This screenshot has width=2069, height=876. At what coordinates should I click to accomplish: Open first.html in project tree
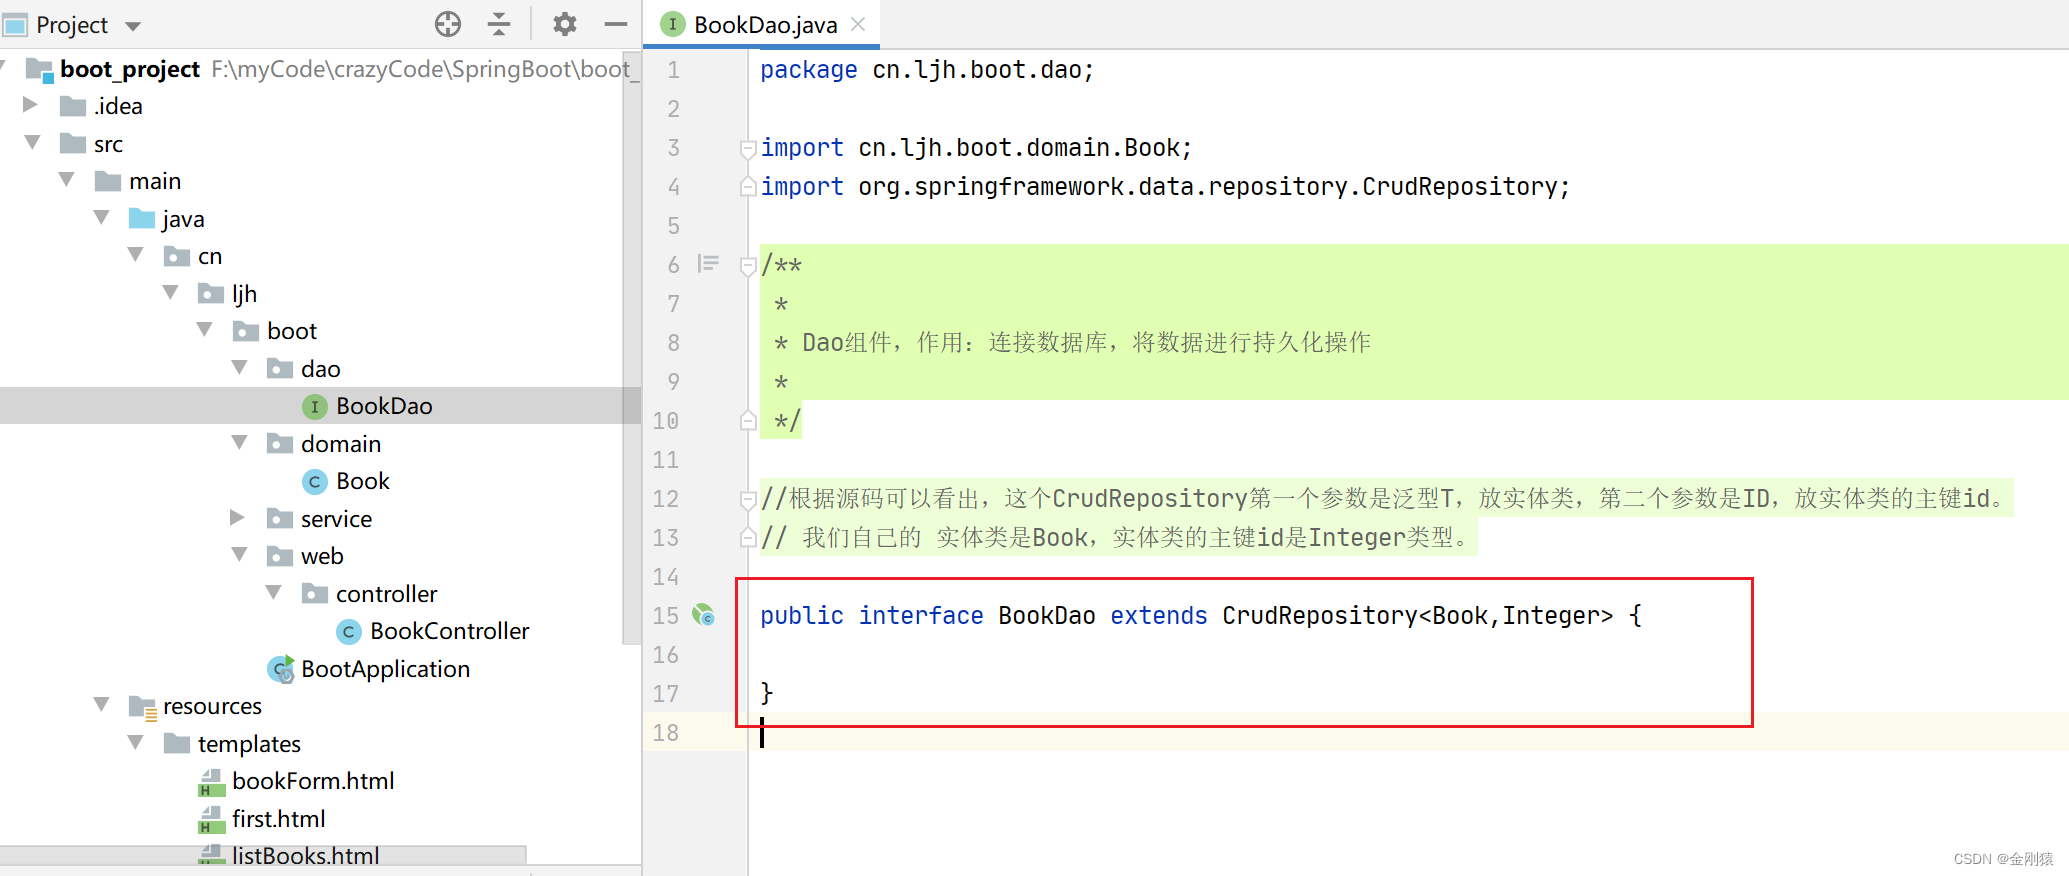[279, 819]
